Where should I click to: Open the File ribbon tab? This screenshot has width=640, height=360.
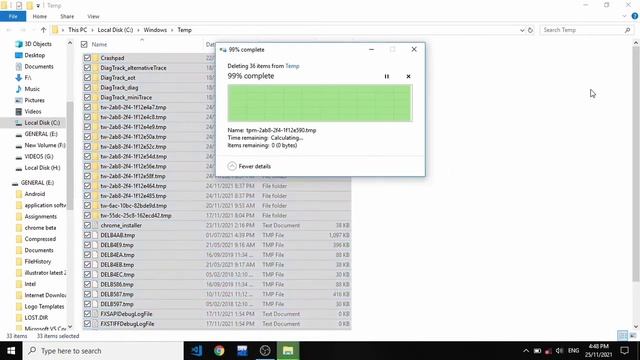click(x=13, y=16)
